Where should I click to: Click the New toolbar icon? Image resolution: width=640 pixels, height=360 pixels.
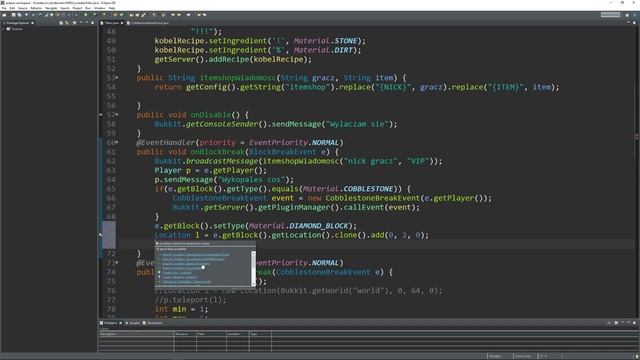(4, 15)
